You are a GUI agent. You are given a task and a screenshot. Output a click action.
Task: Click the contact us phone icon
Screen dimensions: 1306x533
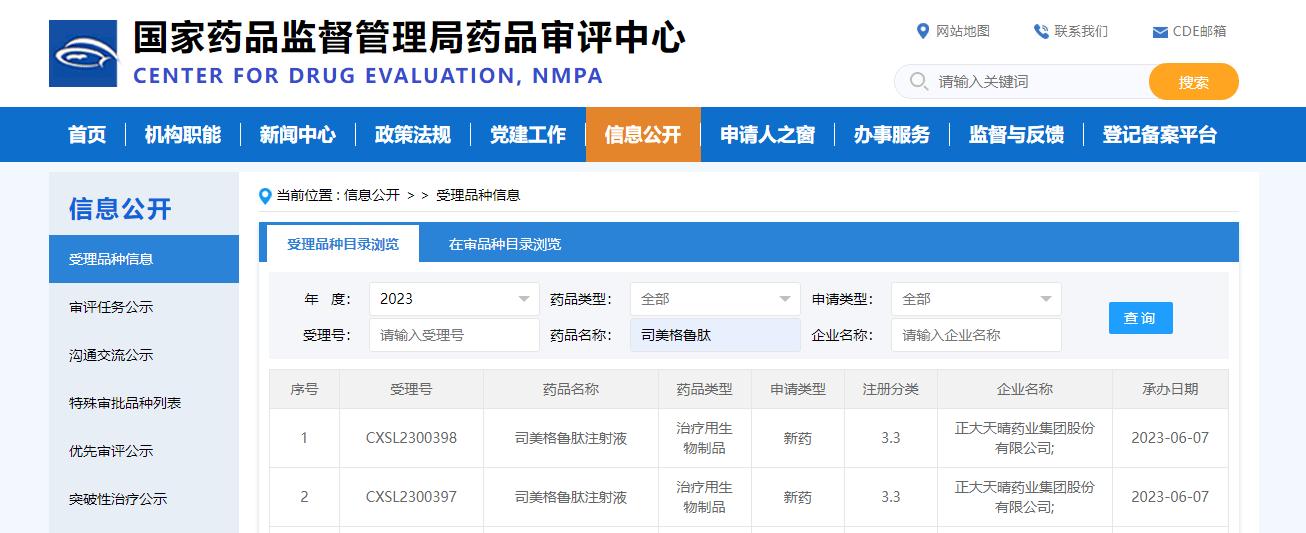click(1041, 31)
